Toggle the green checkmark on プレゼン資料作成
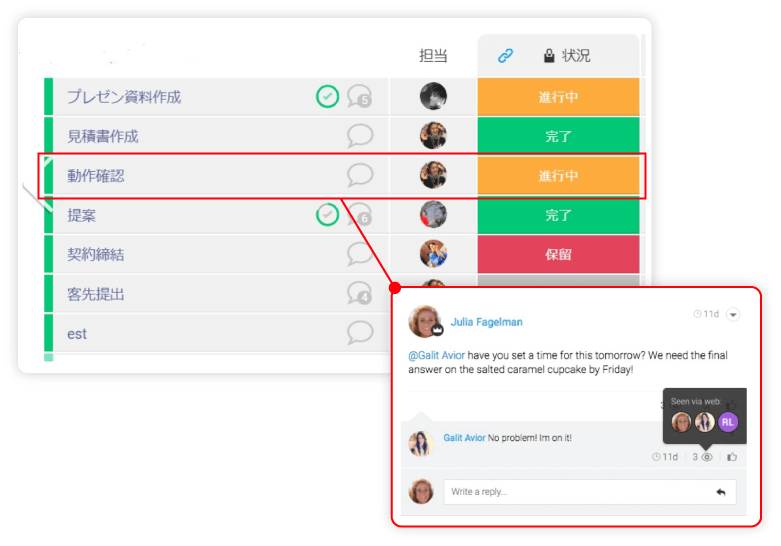This screenshot has height=546, width=781. [327, 96]
